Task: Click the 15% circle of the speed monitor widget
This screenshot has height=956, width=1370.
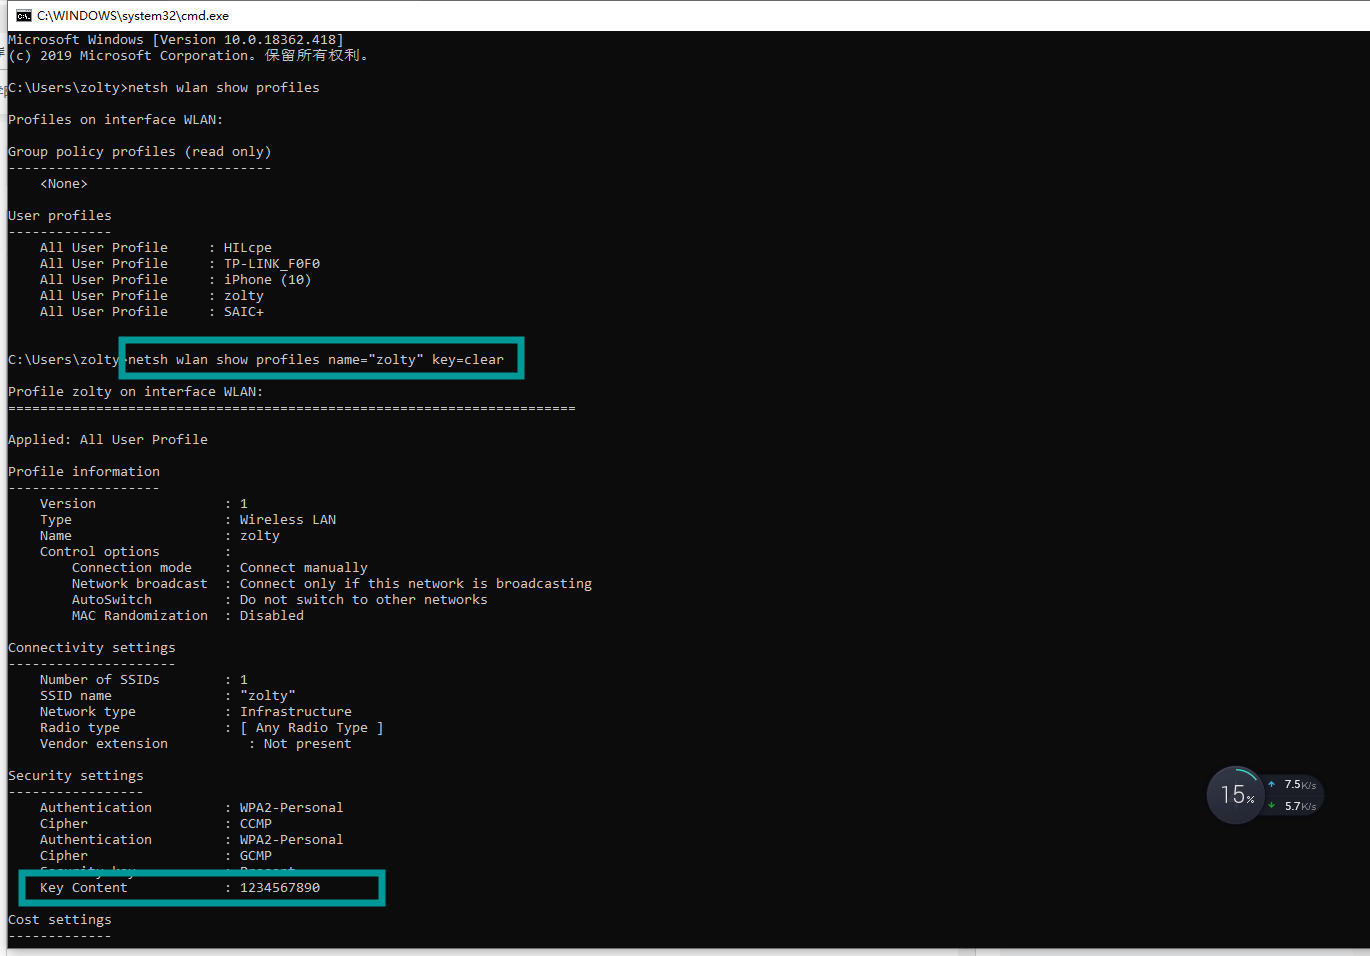Action: [x=1236, y=794]
